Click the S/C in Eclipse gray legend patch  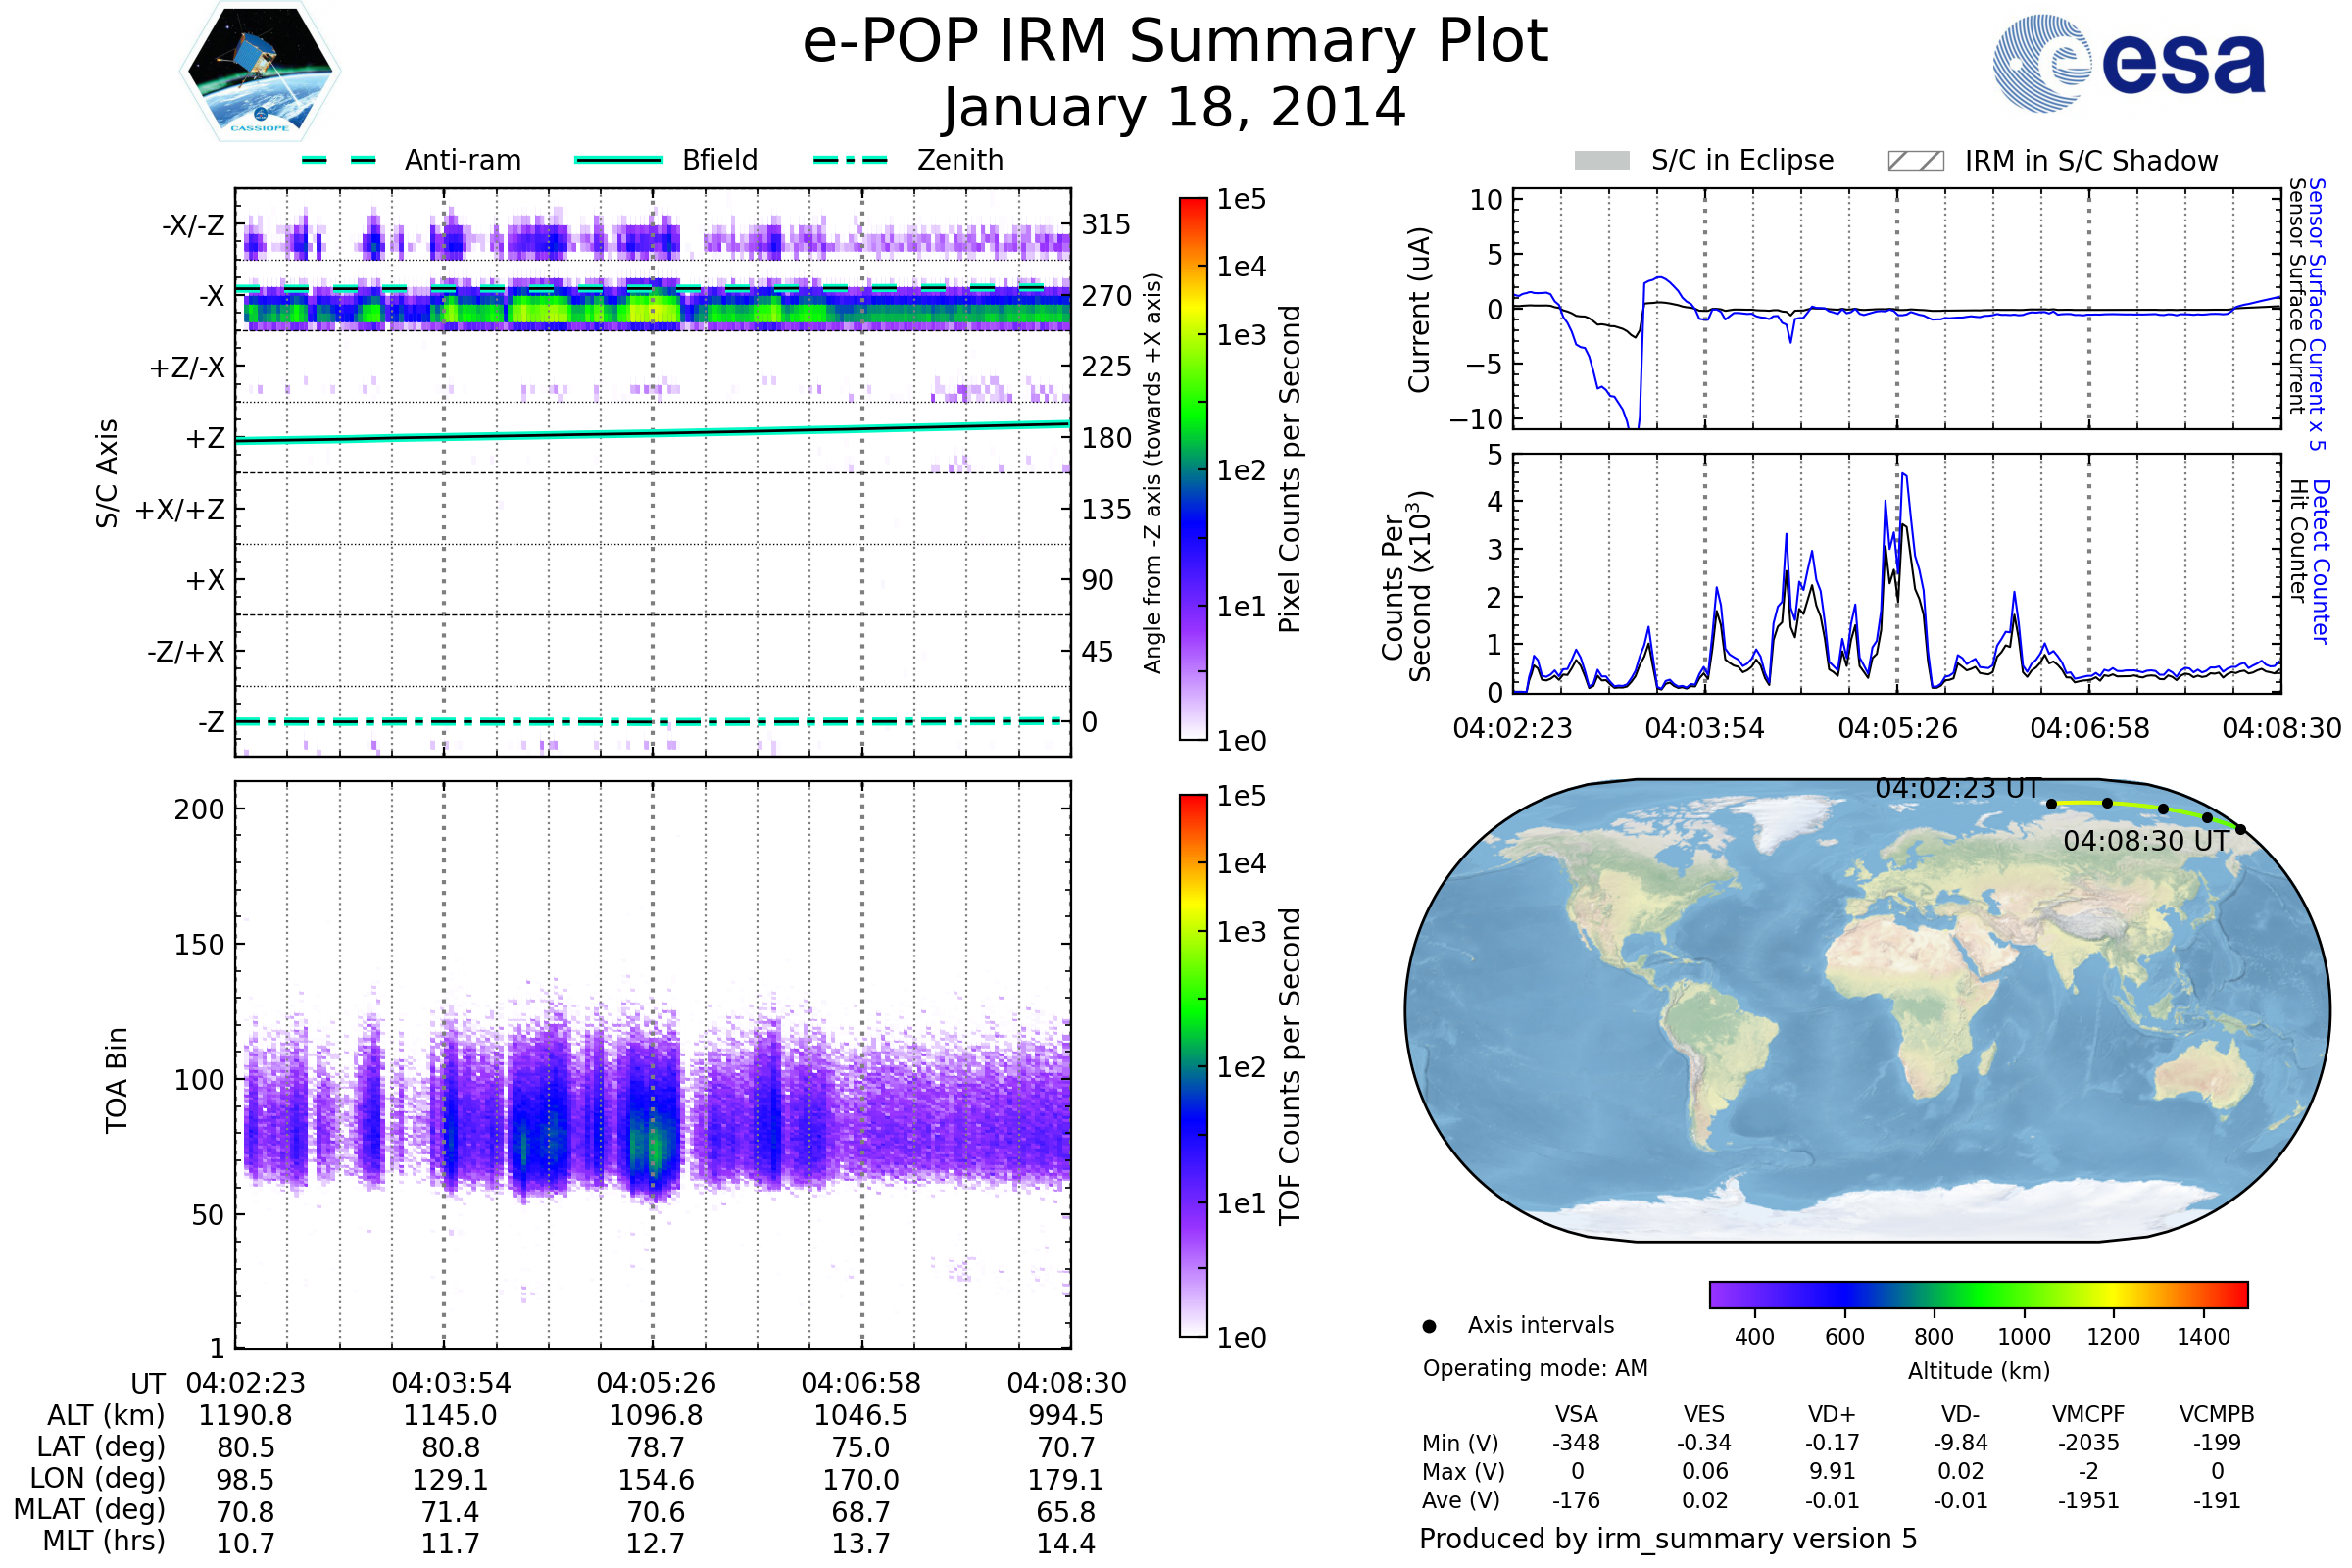1601,161
